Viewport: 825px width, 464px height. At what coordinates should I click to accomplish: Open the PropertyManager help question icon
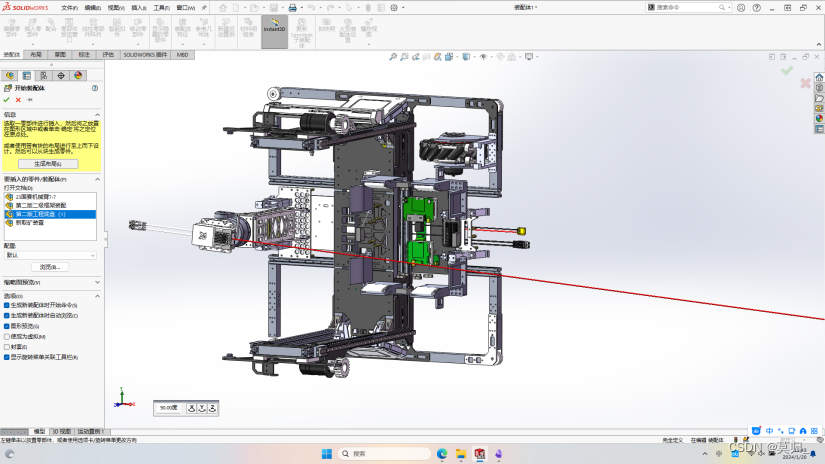[x=95, y=88]
